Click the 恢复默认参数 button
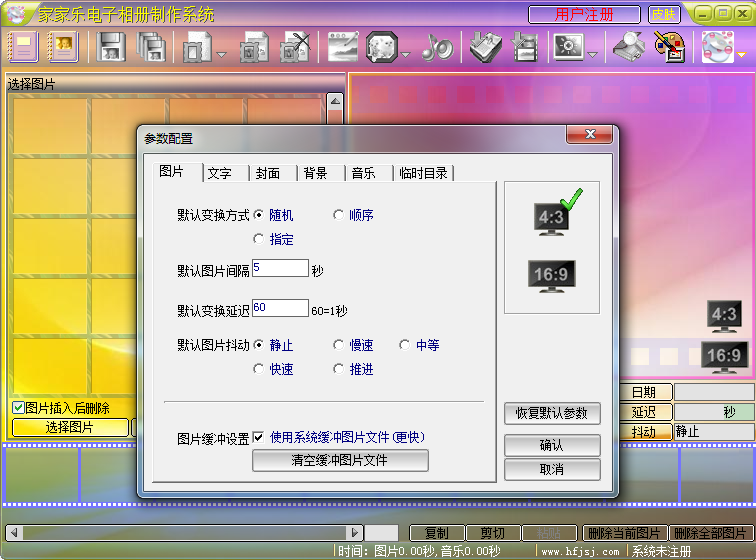This screenshot has height=560, width=756. (x=552, y=413)
